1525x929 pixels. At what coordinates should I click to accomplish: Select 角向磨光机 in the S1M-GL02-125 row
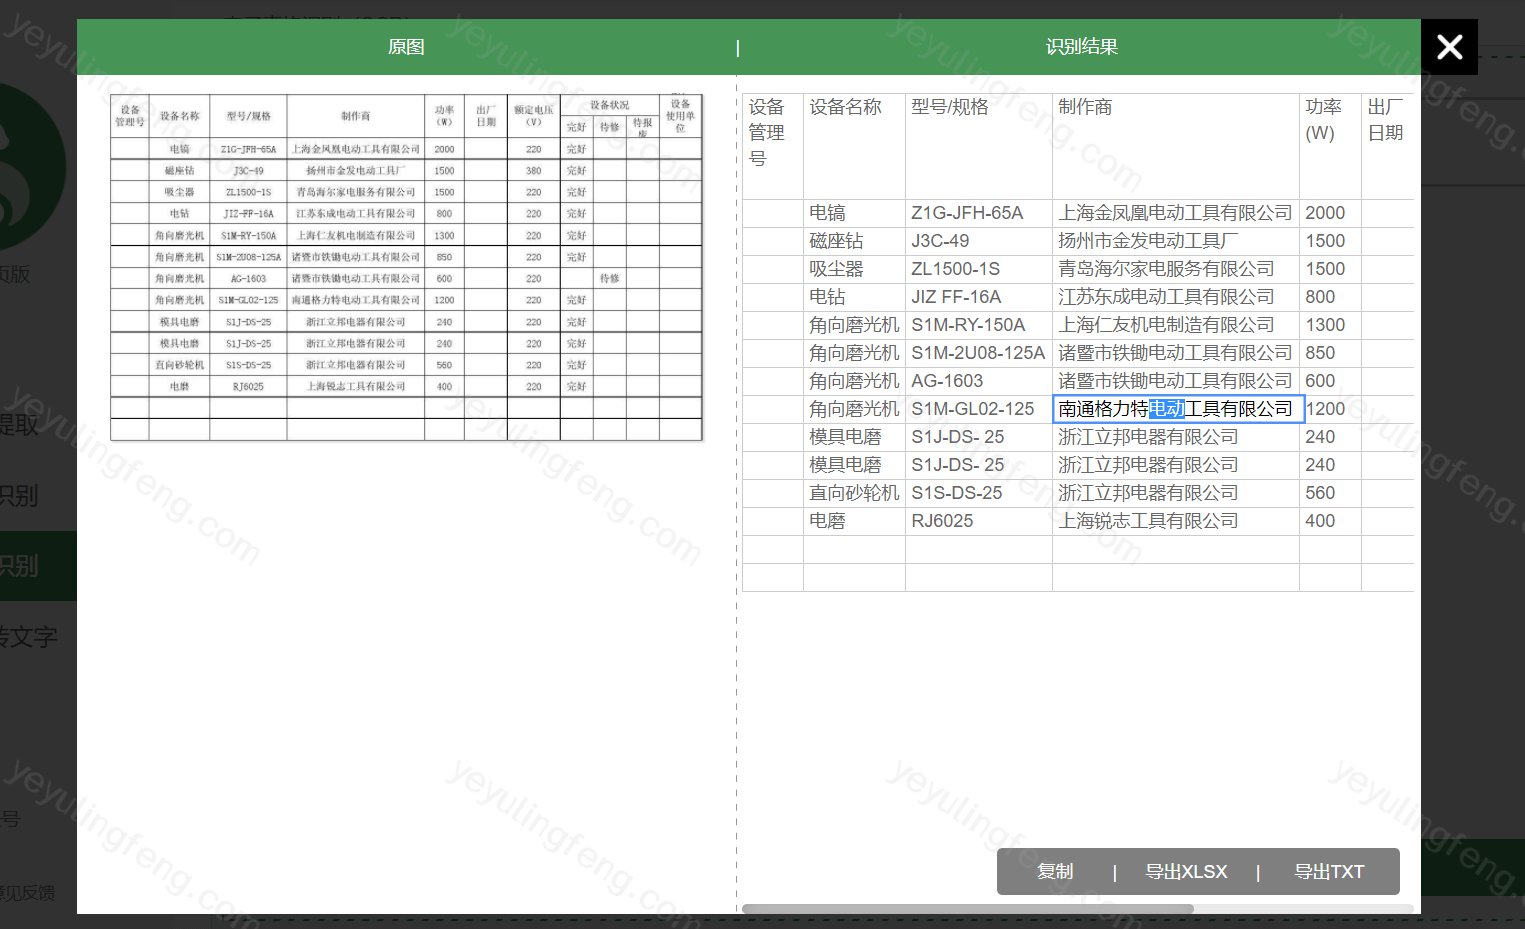pos(854,409)
